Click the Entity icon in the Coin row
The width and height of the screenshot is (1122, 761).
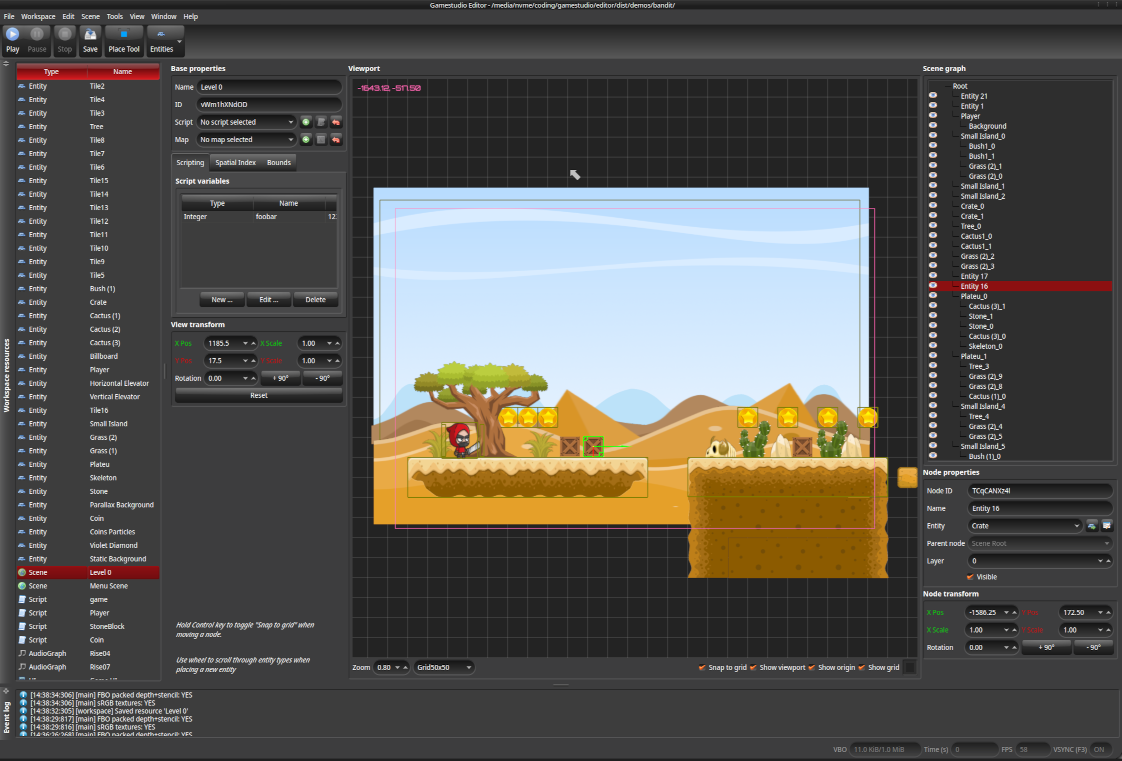click(22, 519)
